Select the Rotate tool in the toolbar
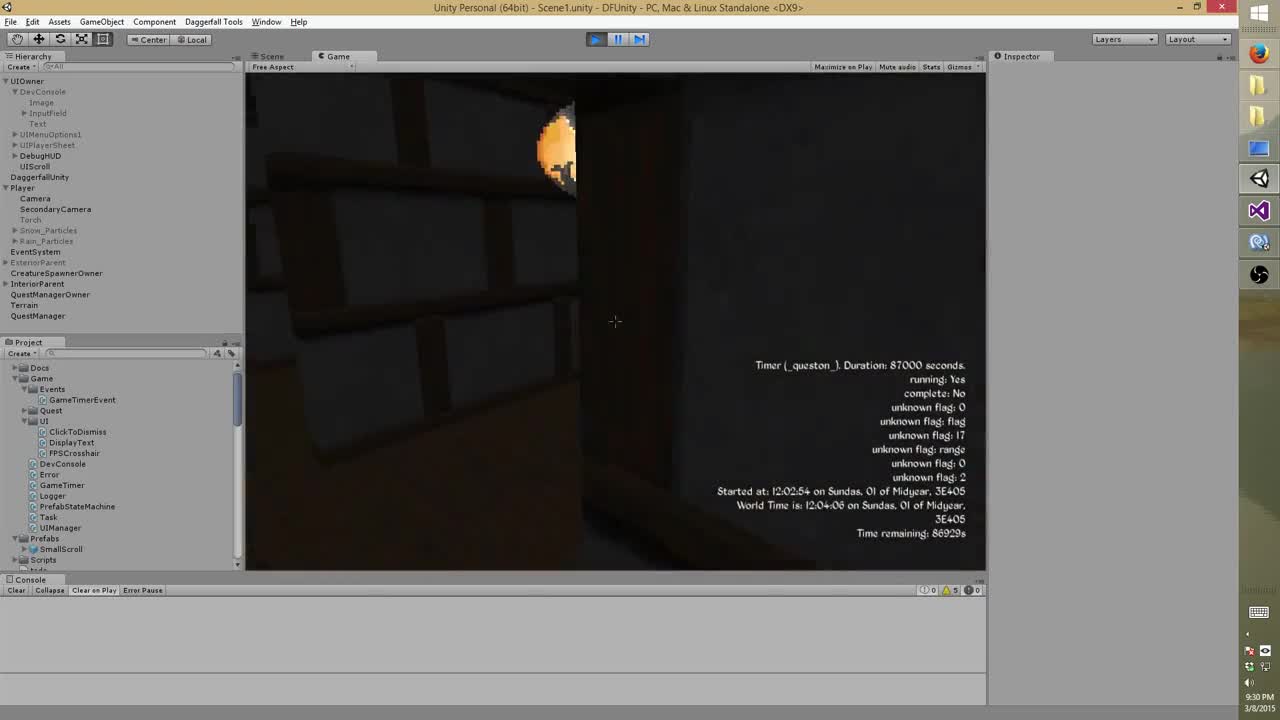This screenshot has width=1280, height=720. pos(60,39)
